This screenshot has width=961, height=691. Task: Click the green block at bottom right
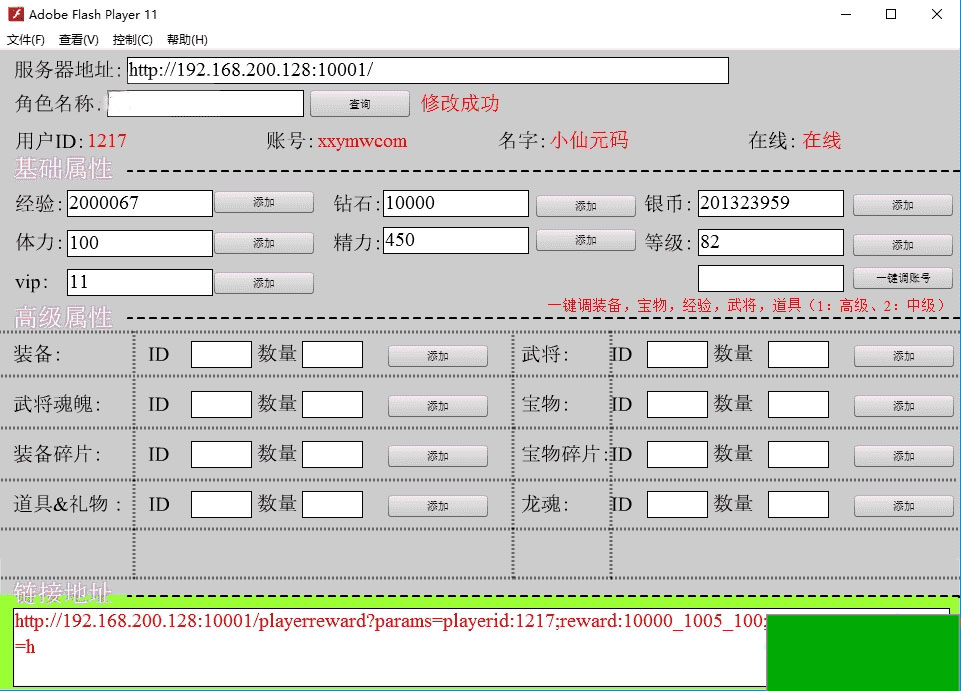click(x=862, y=652)
